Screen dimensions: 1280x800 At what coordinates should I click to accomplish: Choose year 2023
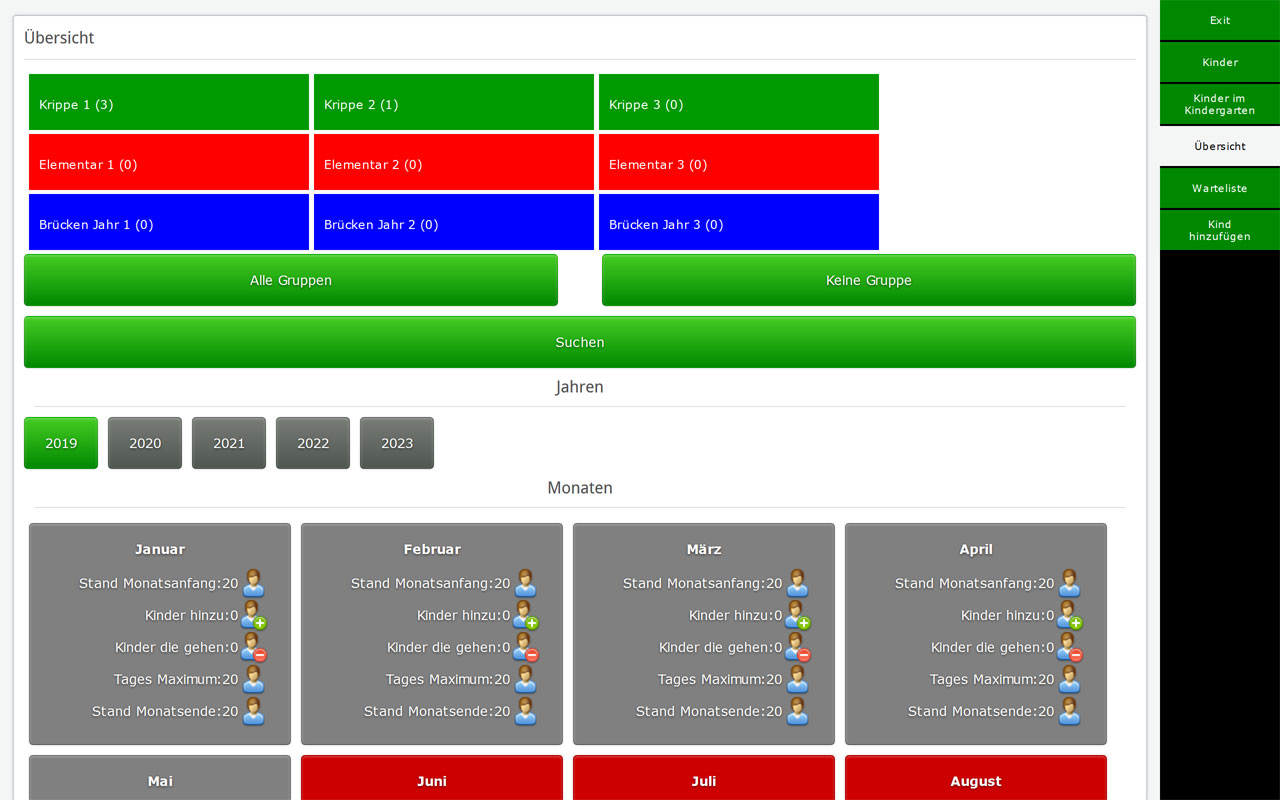pyautogui.click(x=397, y=443)
